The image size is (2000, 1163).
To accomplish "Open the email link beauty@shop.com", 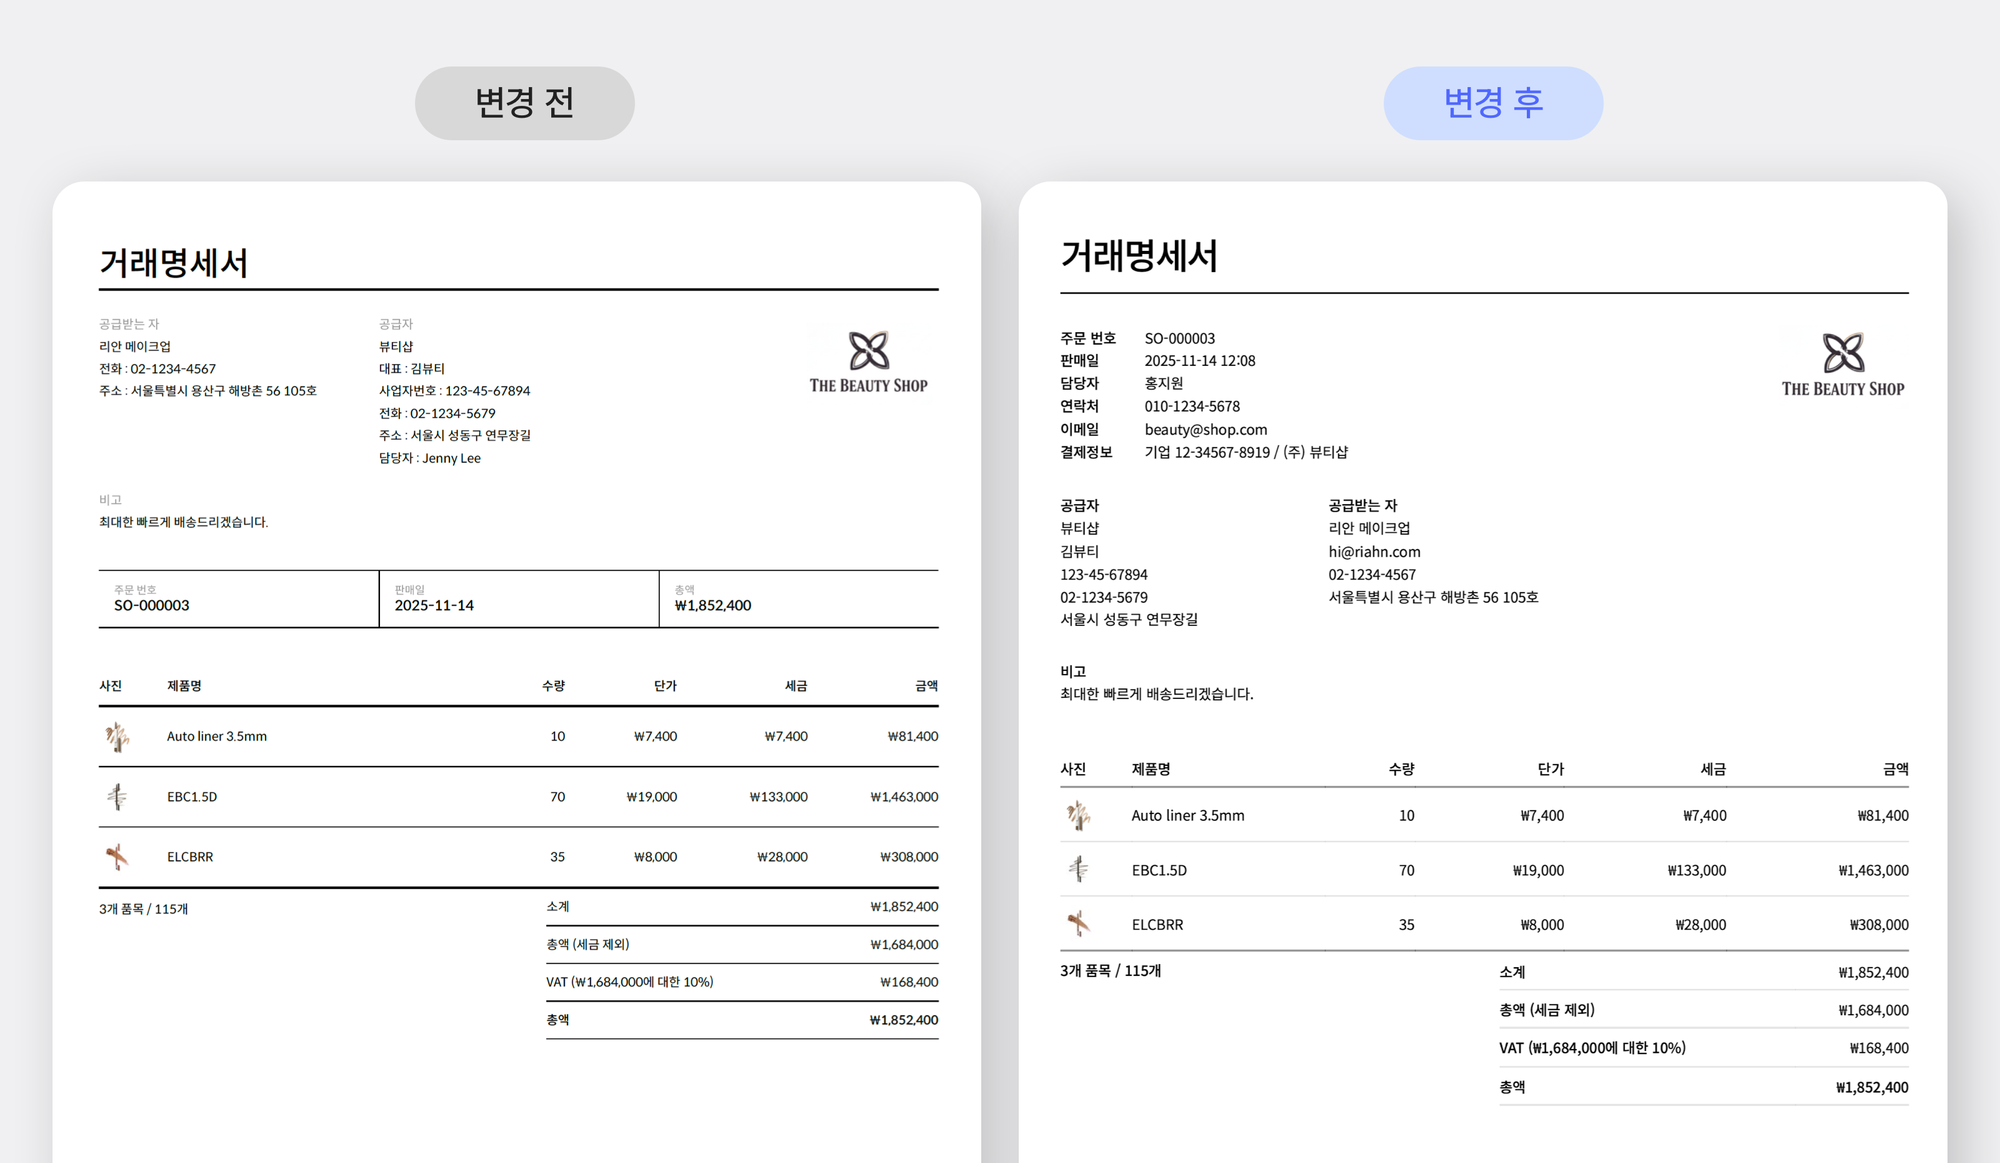I will click(x=1204, y=429).
